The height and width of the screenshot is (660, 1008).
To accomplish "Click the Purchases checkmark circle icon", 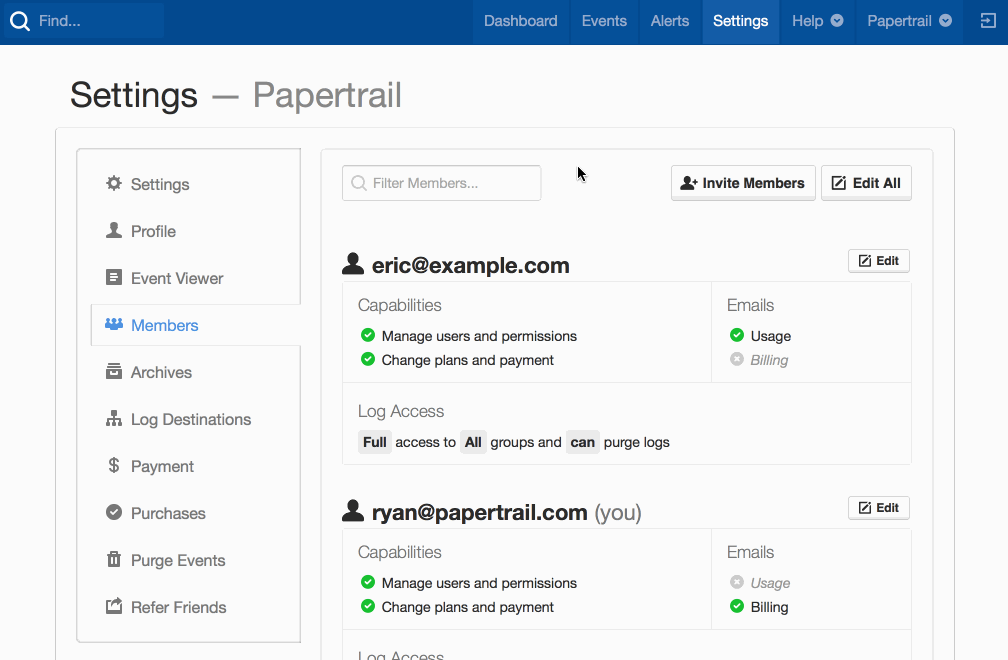I will coord(114,512).
